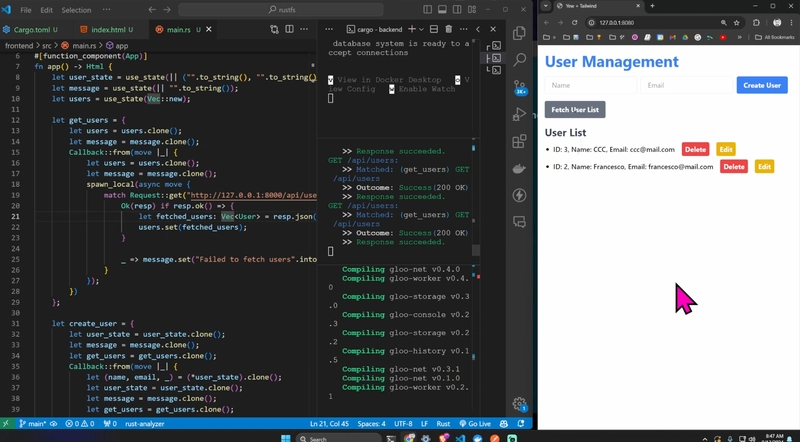Open the Source Control view icon
Image resolution: width=800 pixels, height=442 pixels.
[519, 87]
